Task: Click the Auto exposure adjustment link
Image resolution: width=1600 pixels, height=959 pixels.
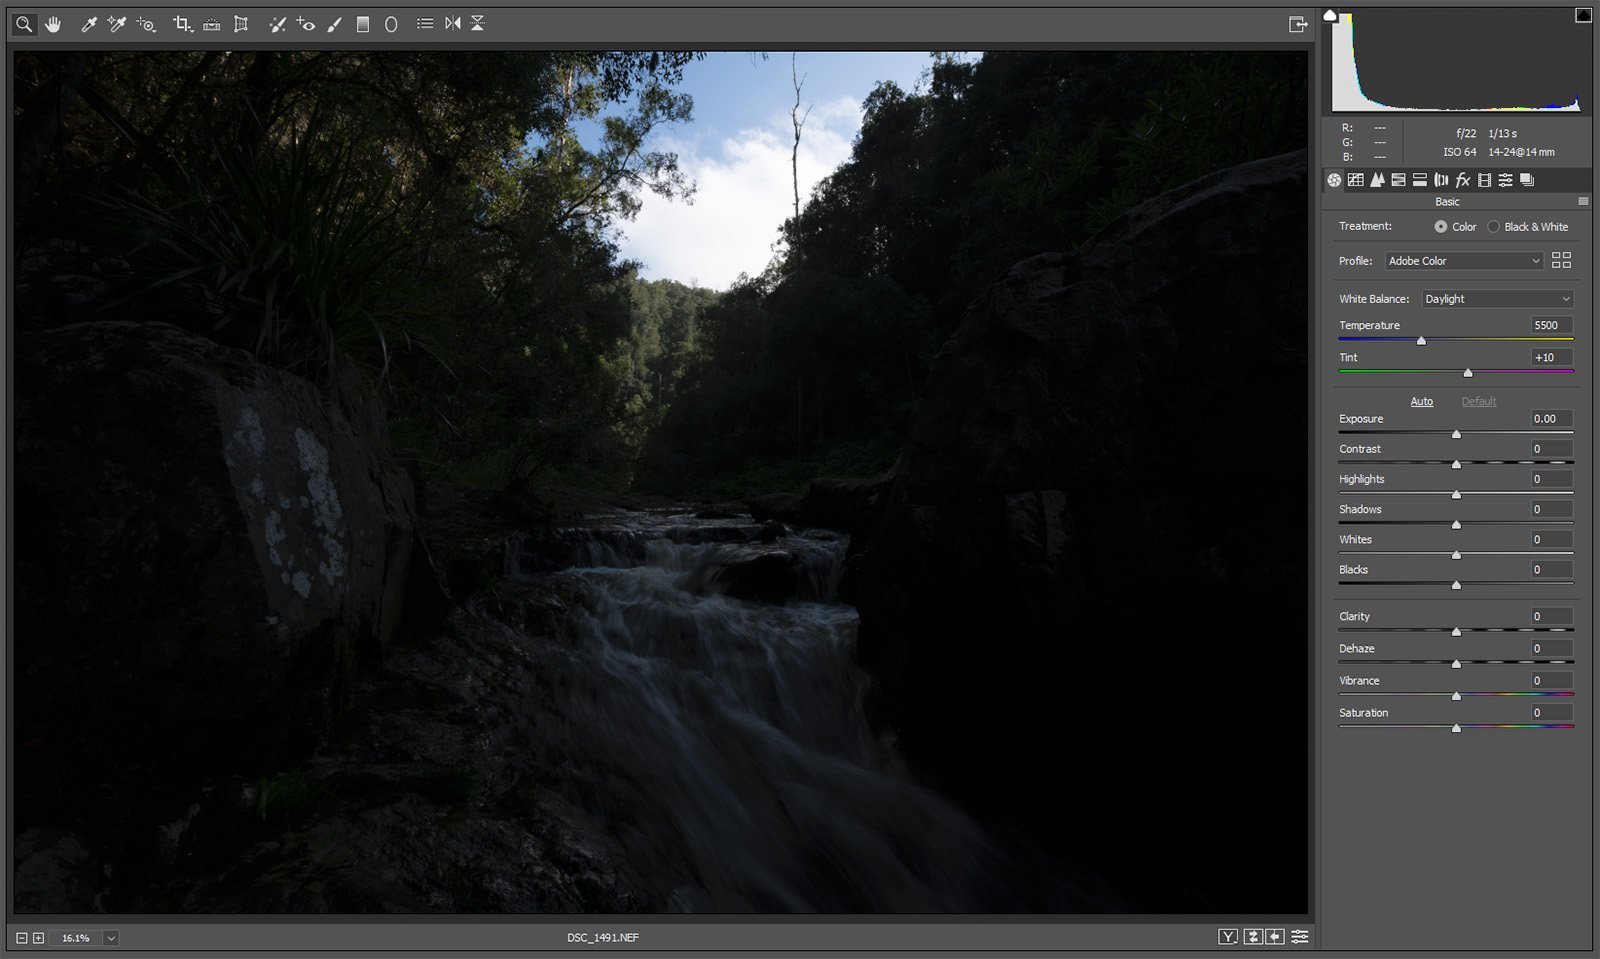Action: coord(1421,401)
